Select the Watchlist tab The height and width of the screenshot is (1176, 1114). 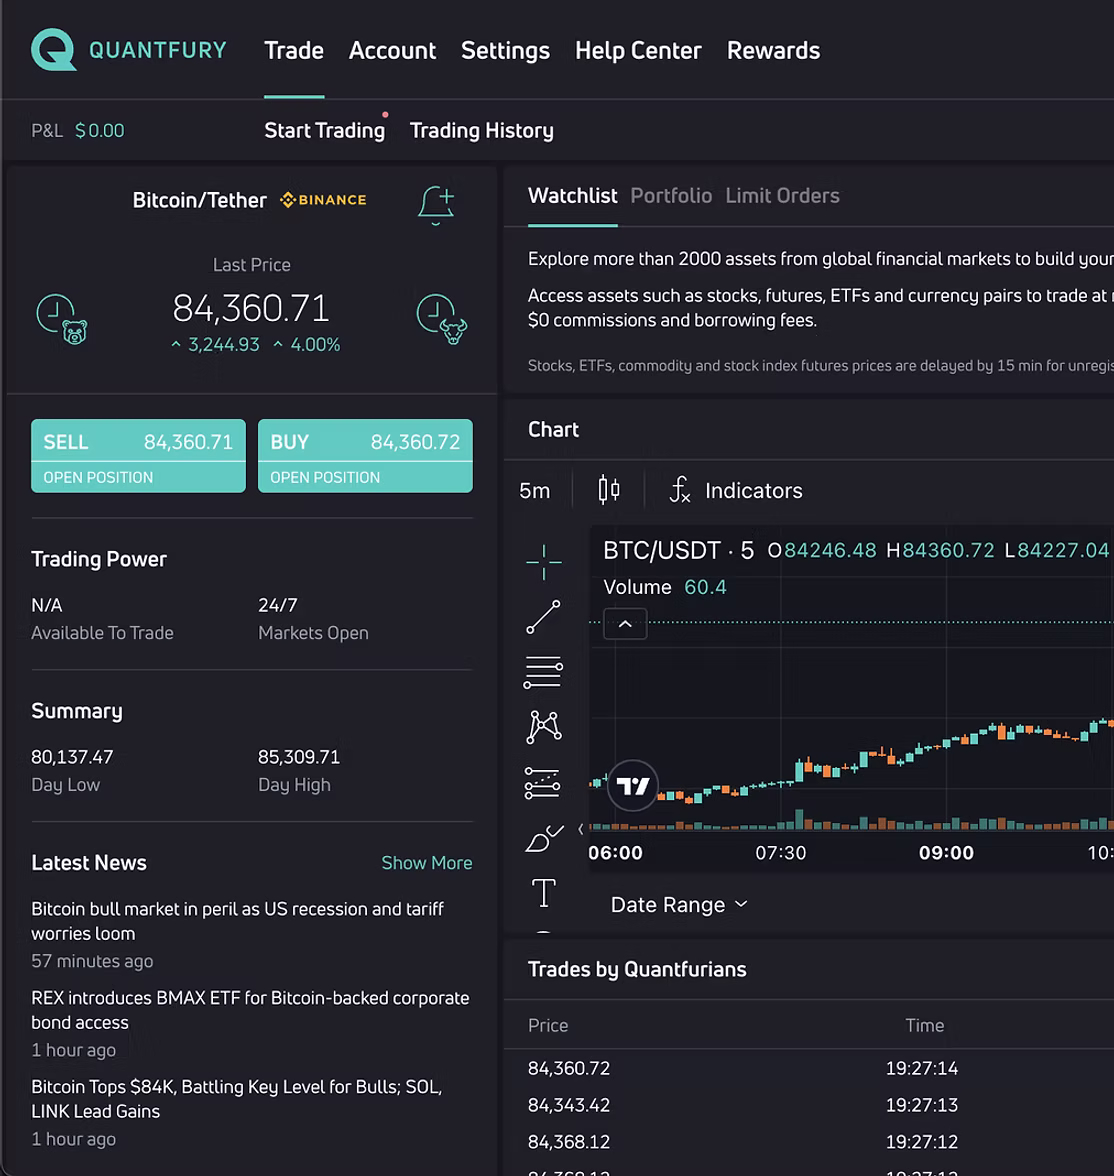click(x=572, y=196)
